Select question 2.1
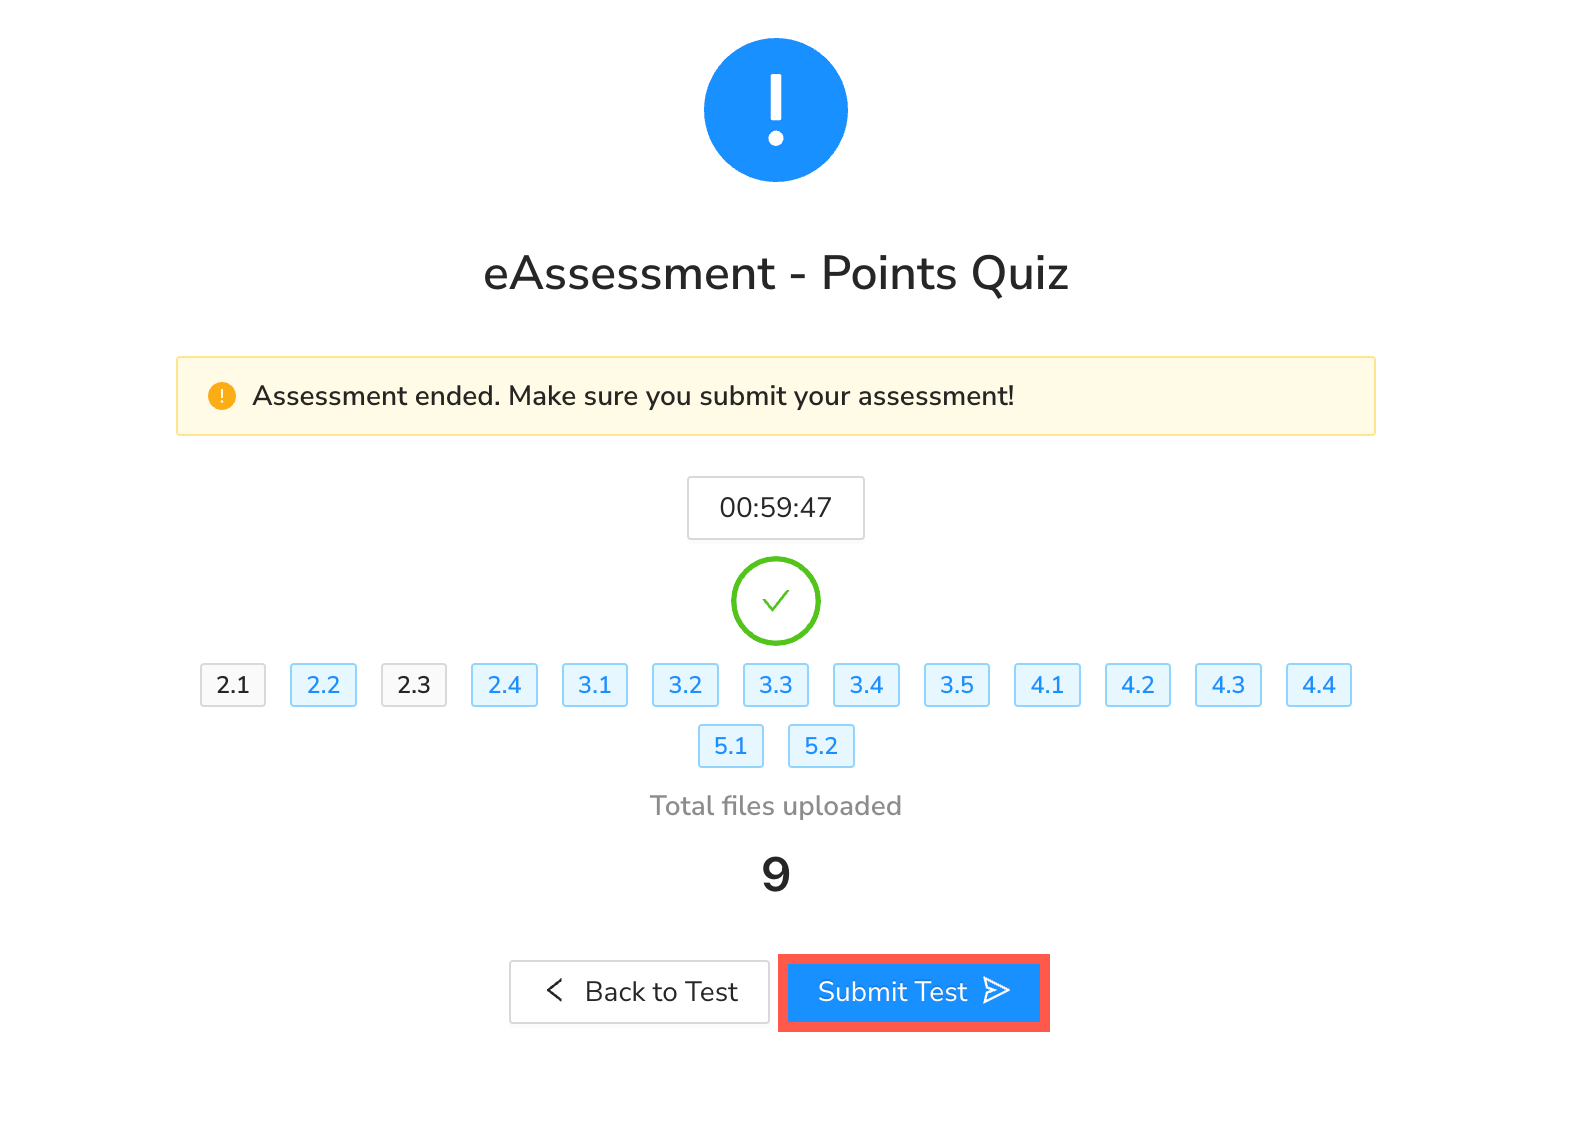 (x=233, y=685)
